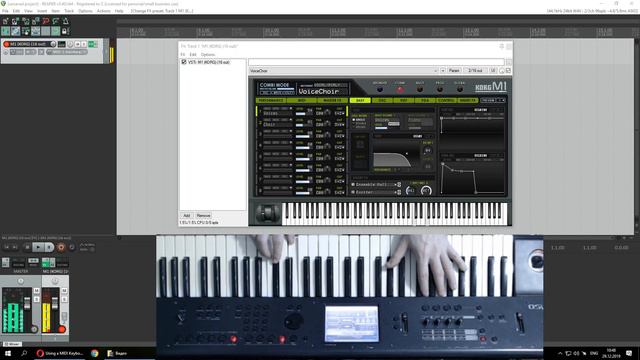Toggle locking toolbar icon
The width and height of the screenshot is (640, 360).
click(x=65, y=31)
